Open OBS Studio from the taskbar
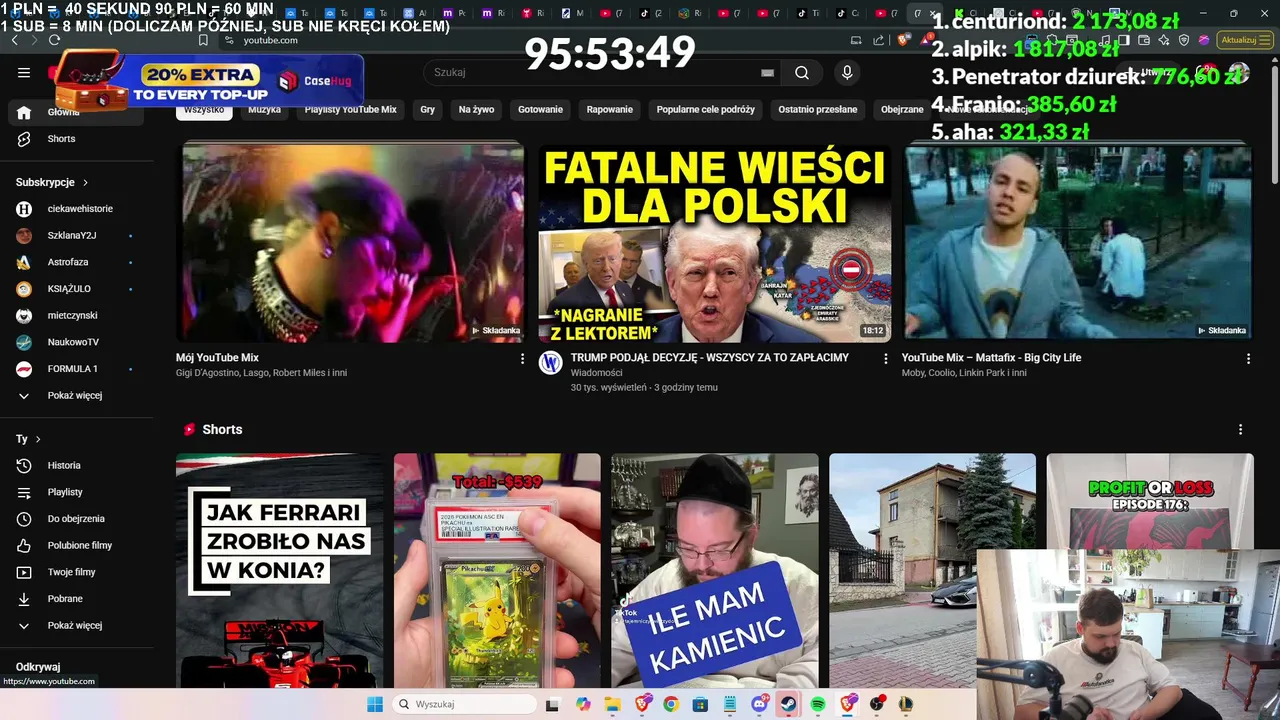The width and height of the screenshot is (1280, 720). [x=877, y=704]
